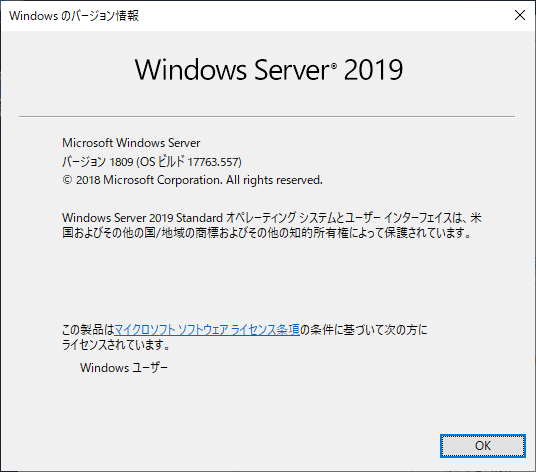This screenshot has width=536, height=472.
Task: Click the 'ライセンスされています。' line
Action: tap(116, 345)
